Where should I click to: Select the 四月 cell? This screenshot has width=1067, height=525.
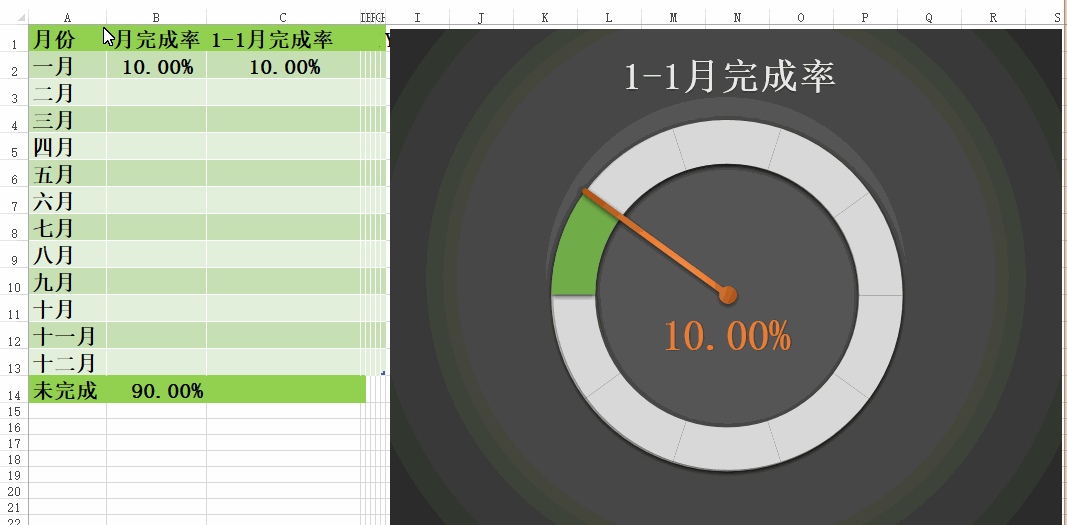coord(67,147)
